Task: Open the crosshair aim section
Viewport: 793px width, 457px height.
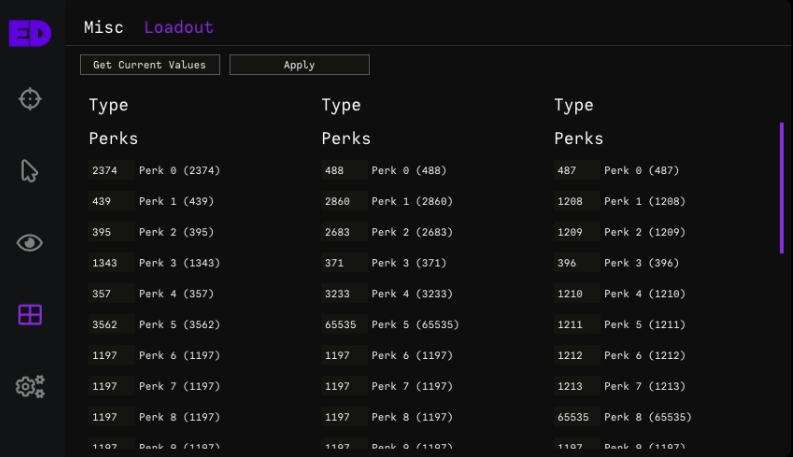Action: 30,99
